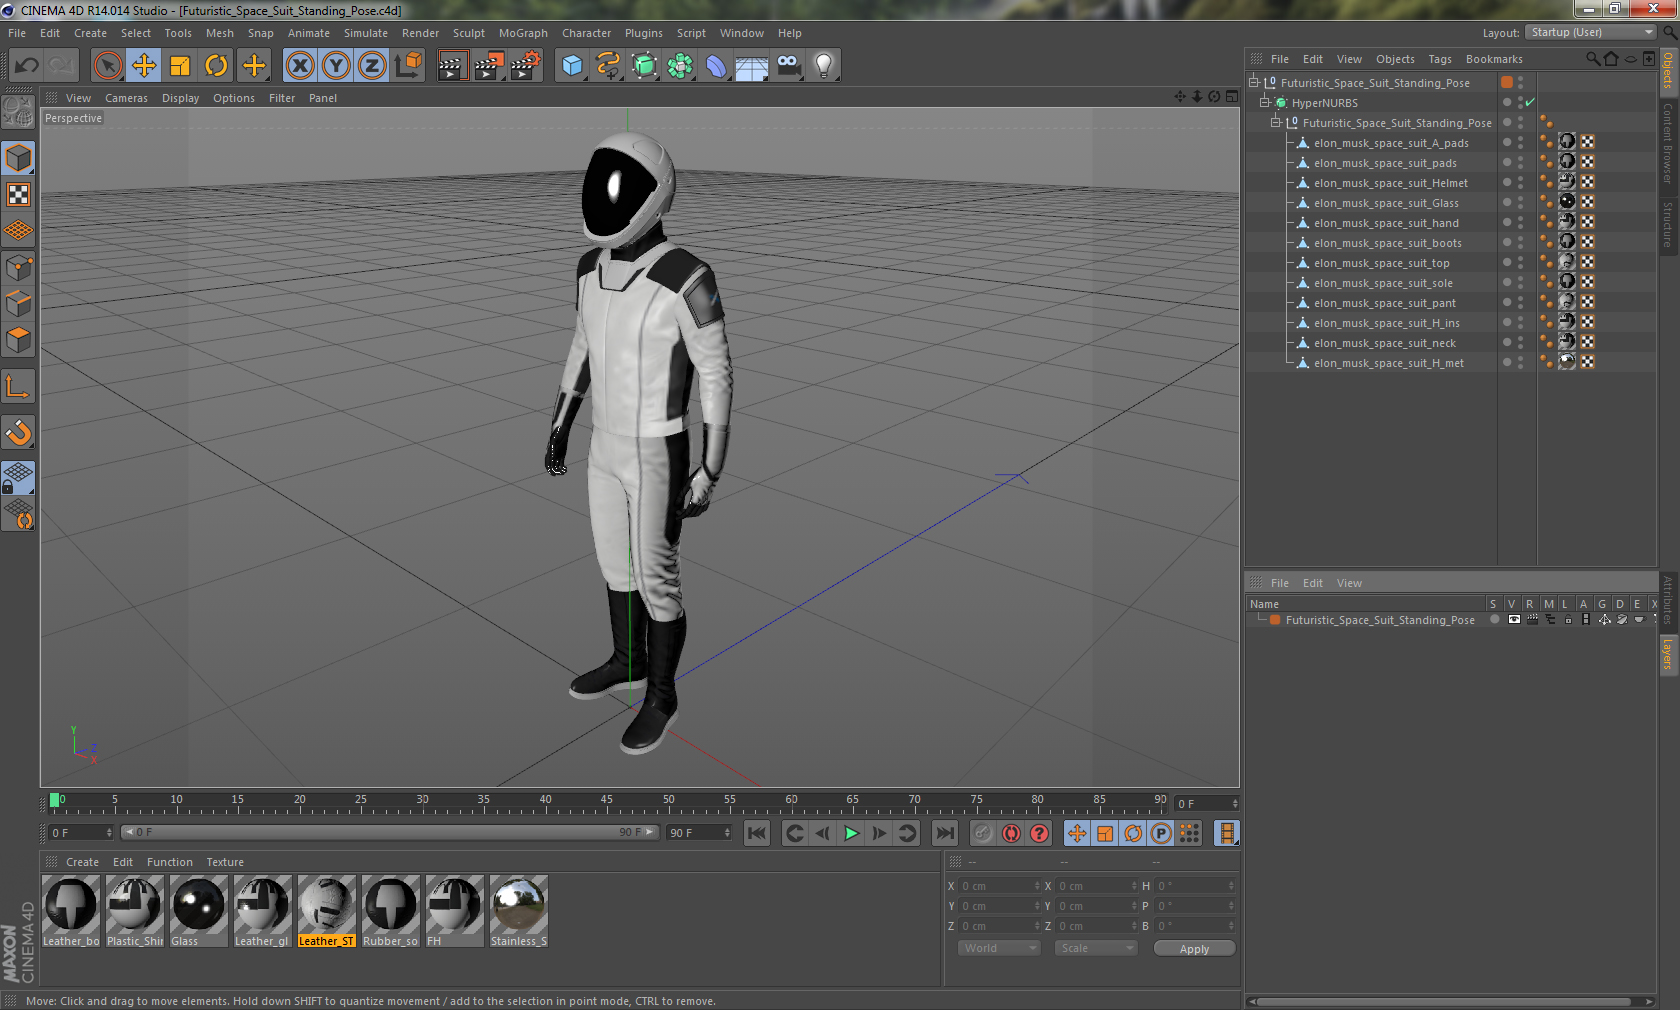Add a light object
Screen dimensions: 1680x1010
[x=824, y=66]
